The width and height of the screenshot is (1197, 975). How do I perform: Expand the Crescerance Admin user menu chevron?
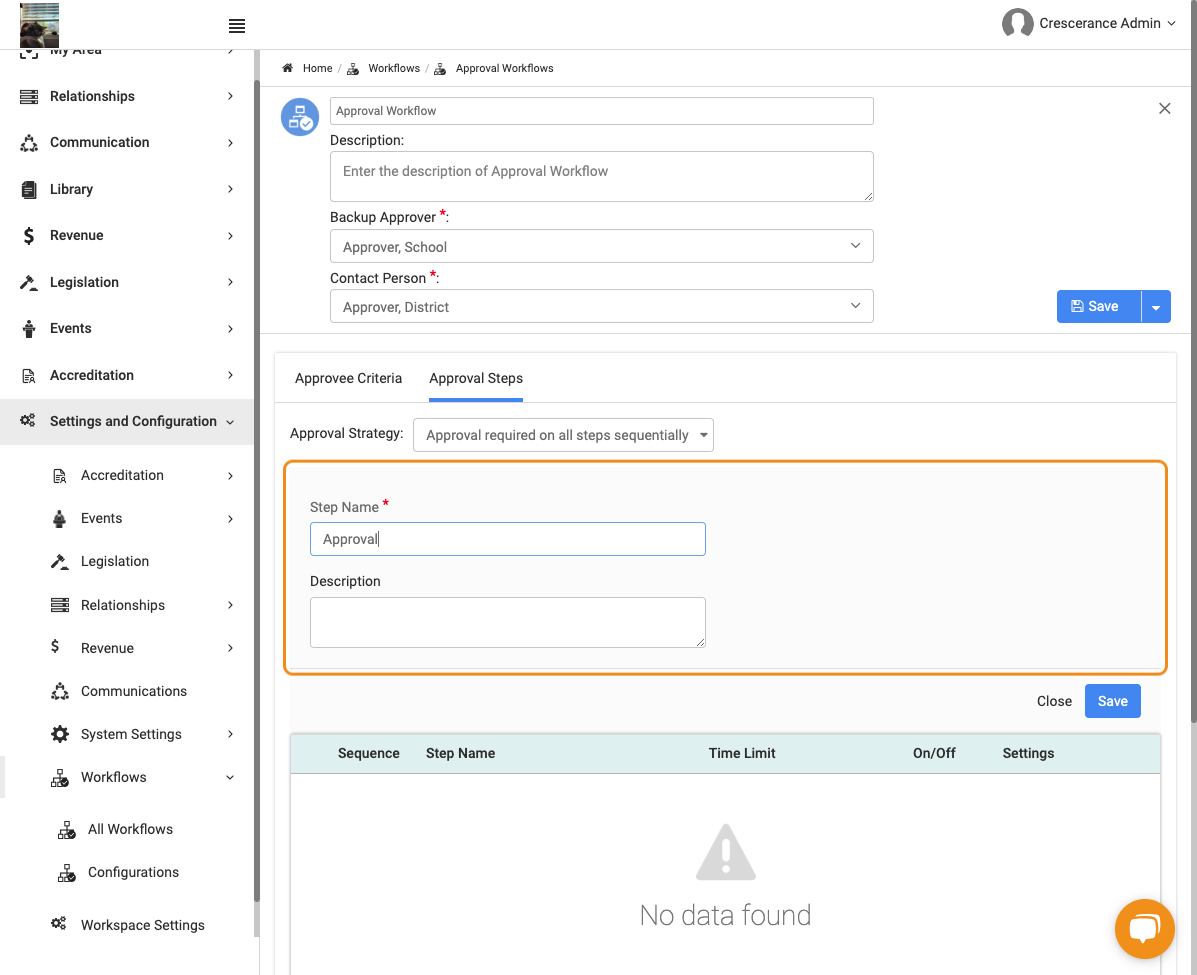point(1172,24)
